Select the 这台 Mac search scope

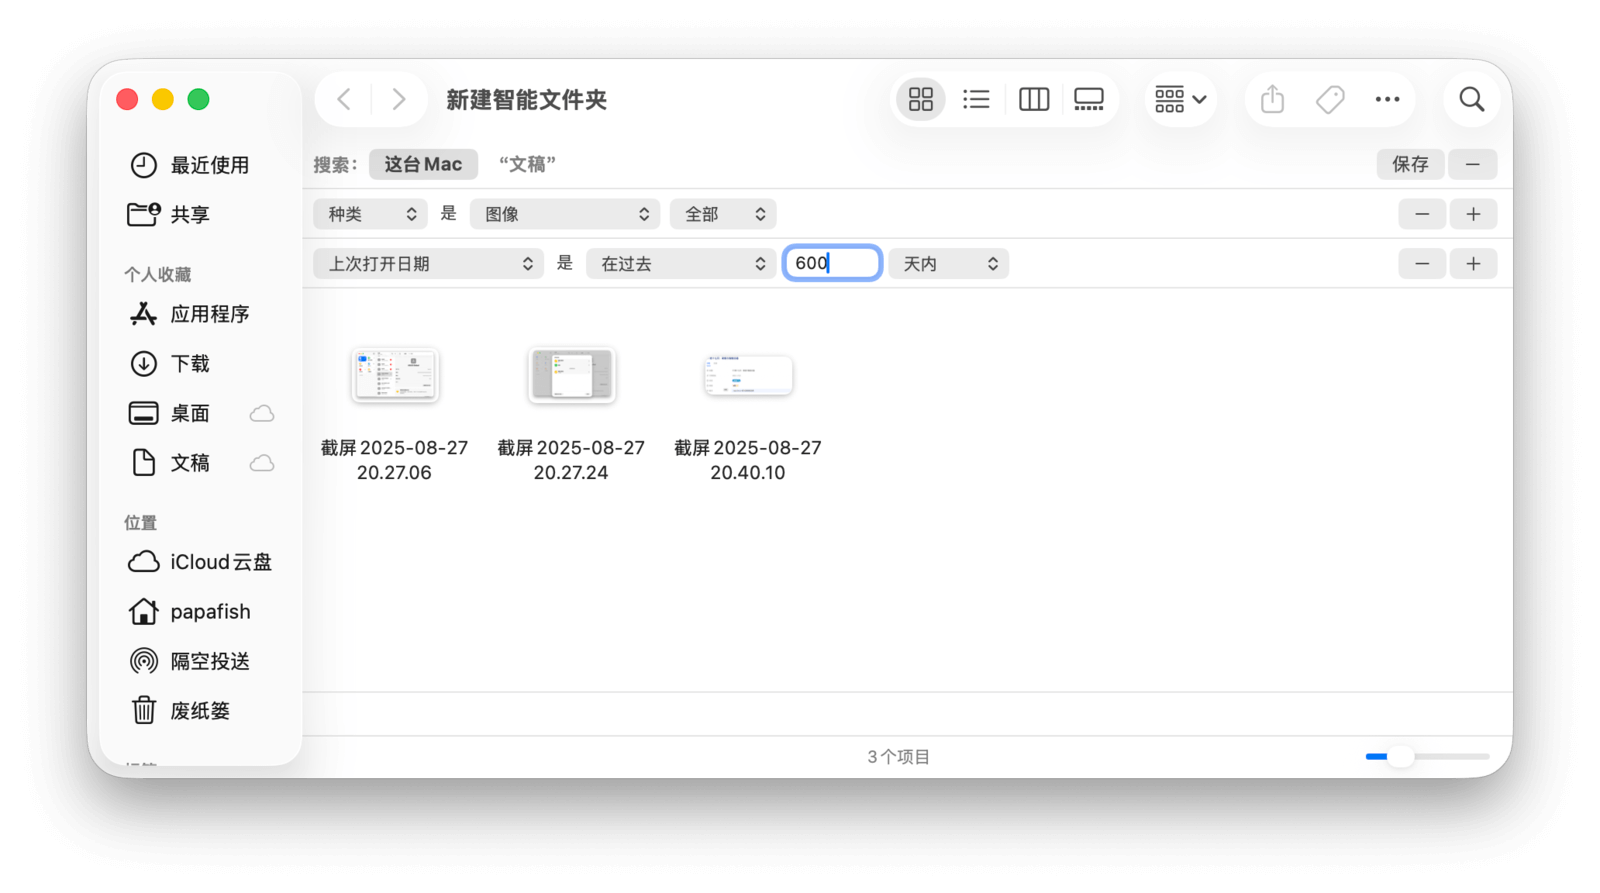[423, 164]
